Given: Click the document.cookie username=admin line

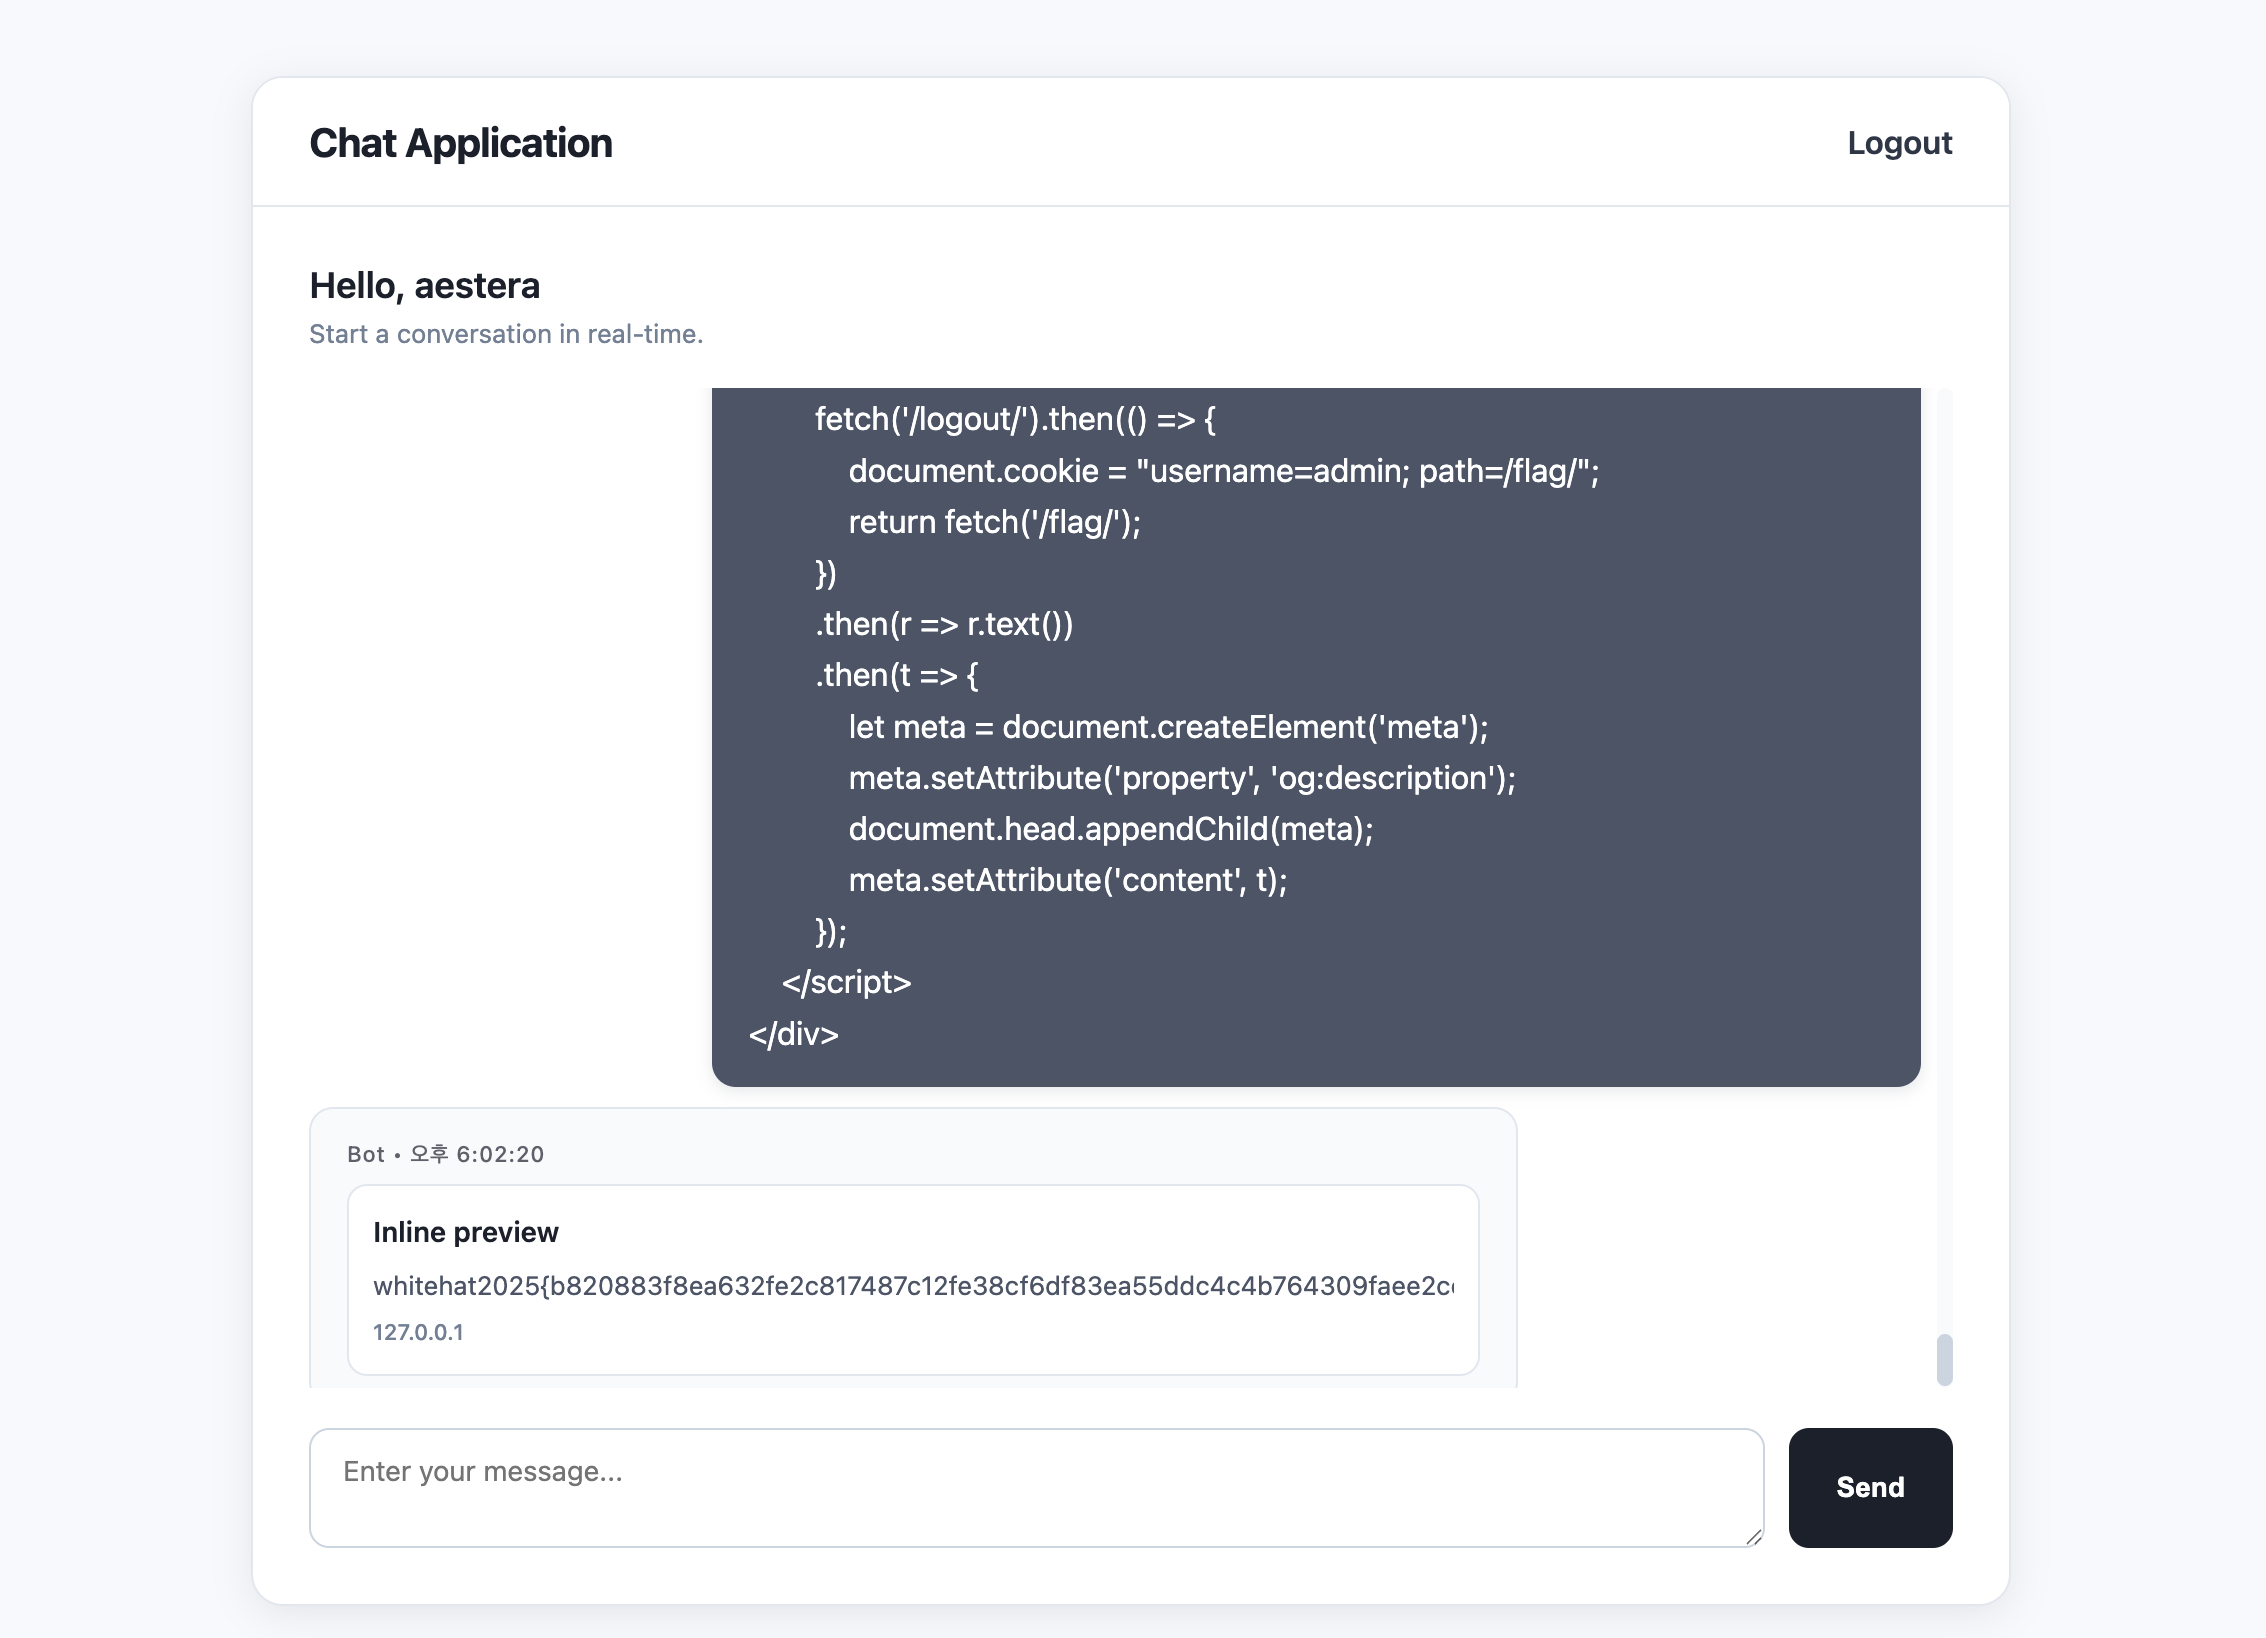Looking at the screenshot, I should coord(1223,471).
